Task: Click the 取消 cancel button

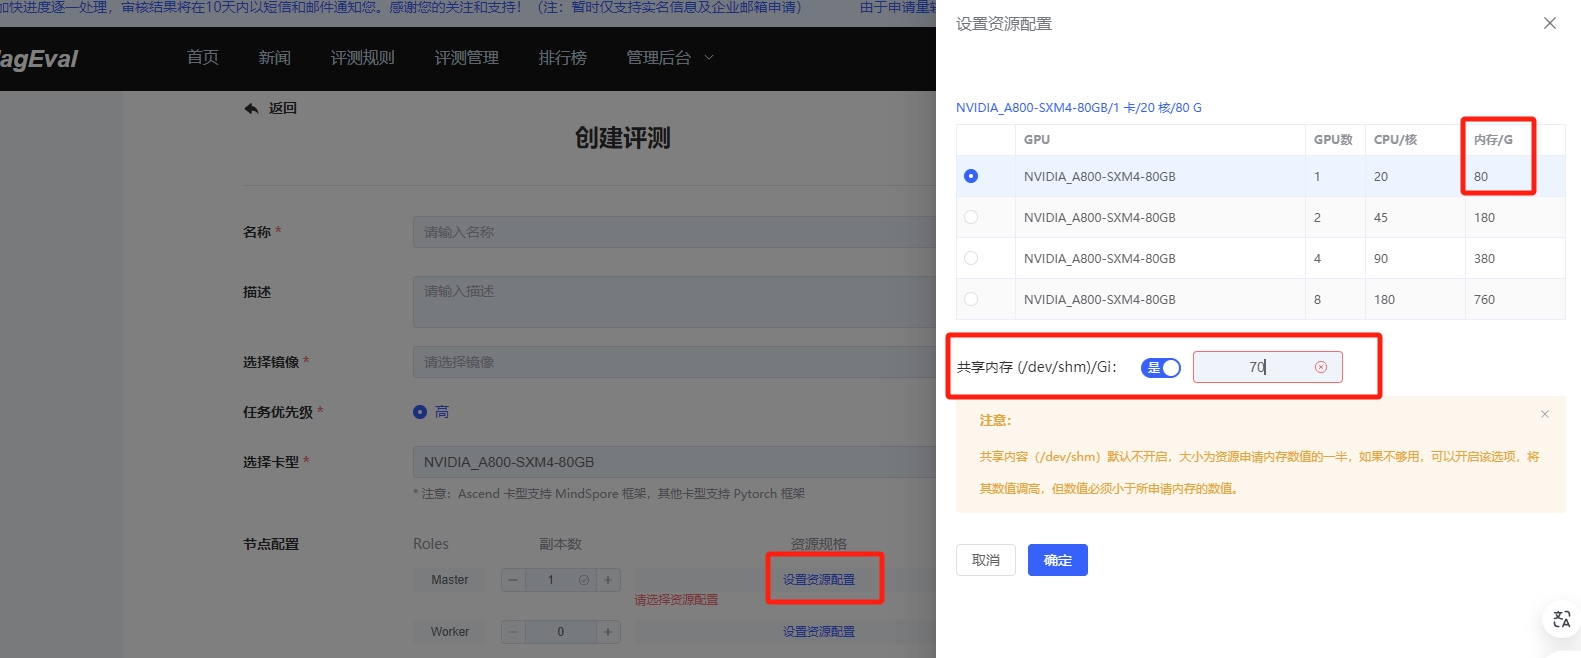Action: pyautogui.click(x=985, y=560)
